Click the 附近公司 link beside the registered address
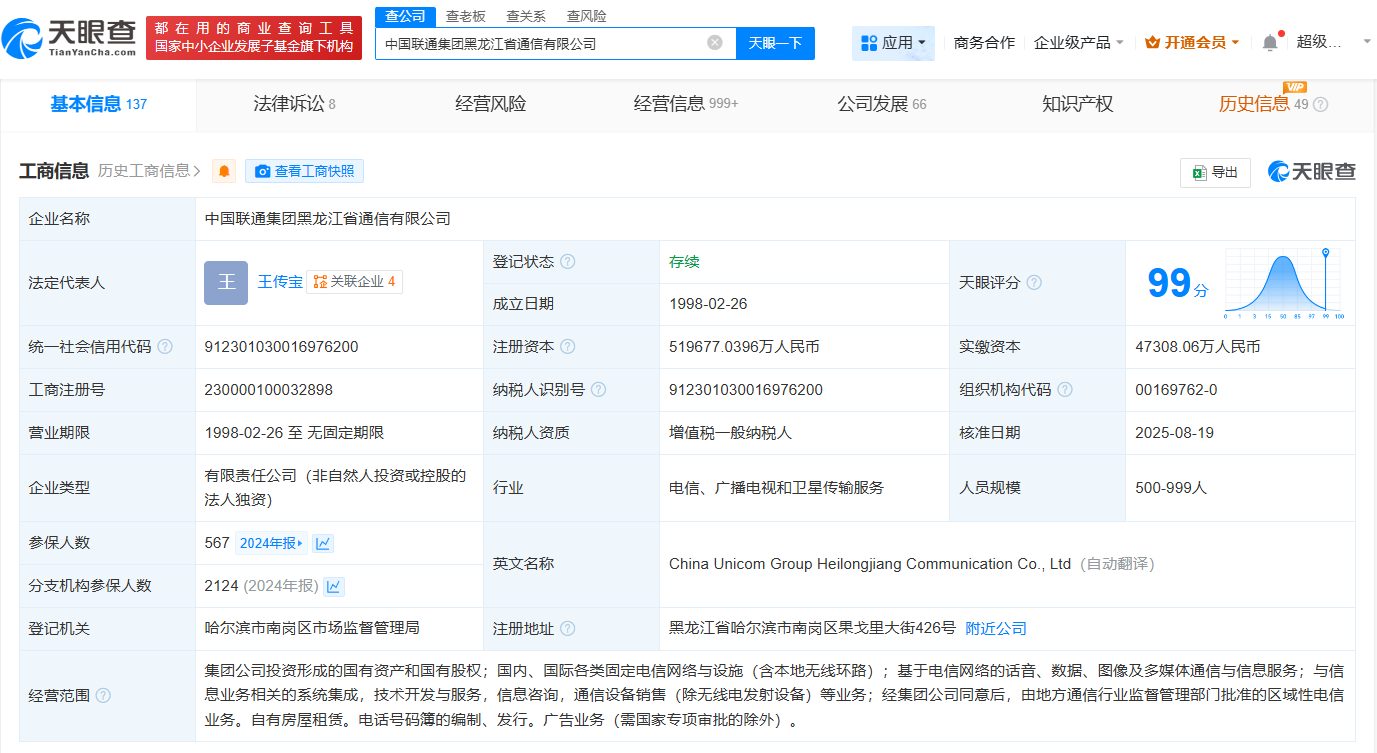The height and width of the screenshot is (753, 1377). tap(996, 628)
